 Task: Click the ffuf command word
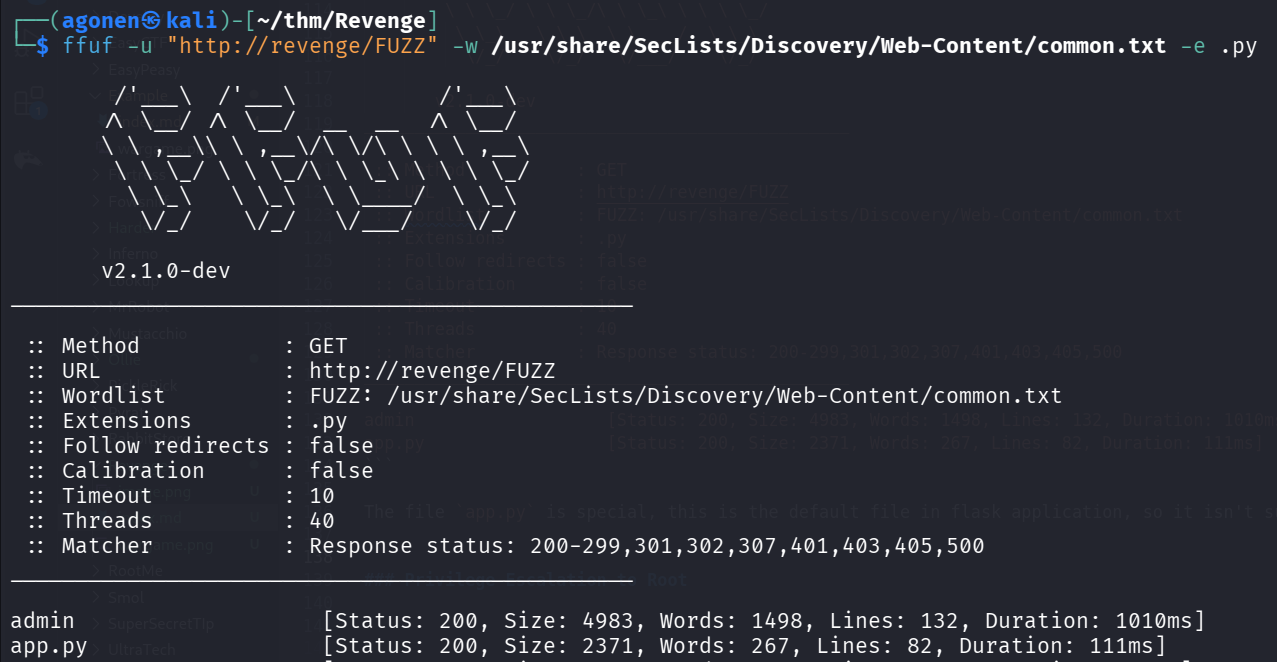(x=86, y=46)
